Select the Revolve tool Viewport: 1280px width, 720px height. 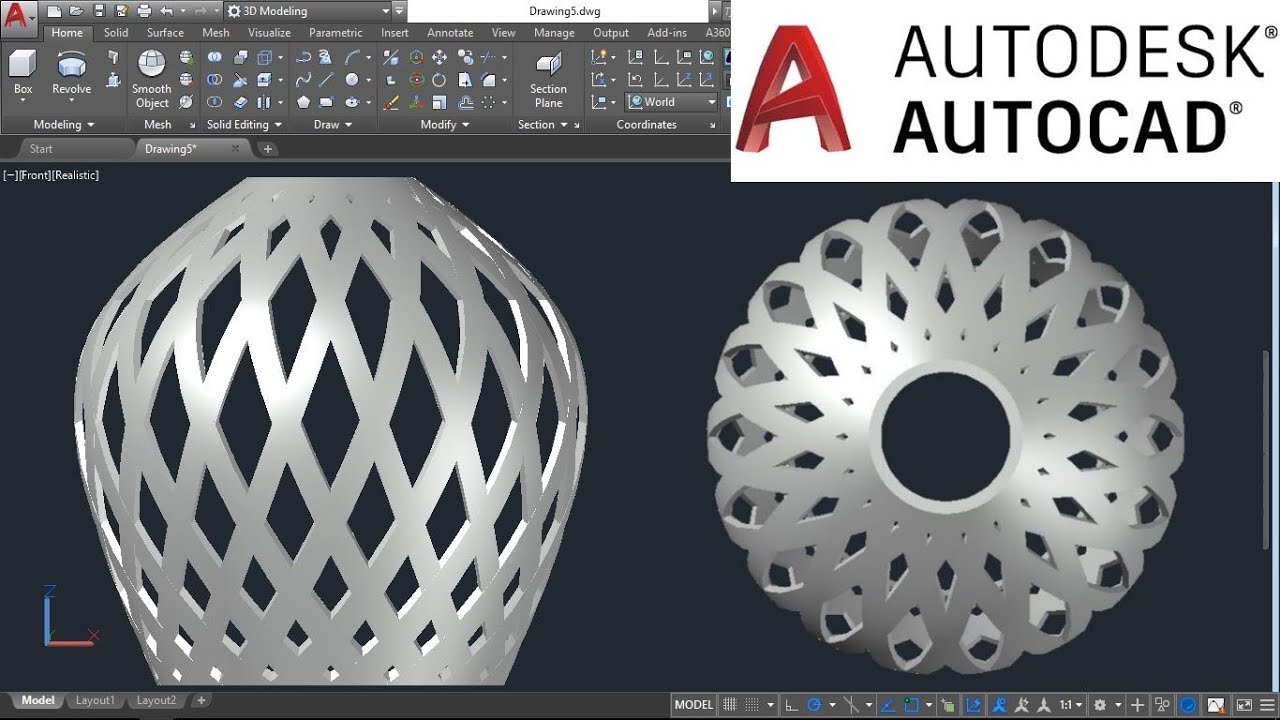[71, 72]
